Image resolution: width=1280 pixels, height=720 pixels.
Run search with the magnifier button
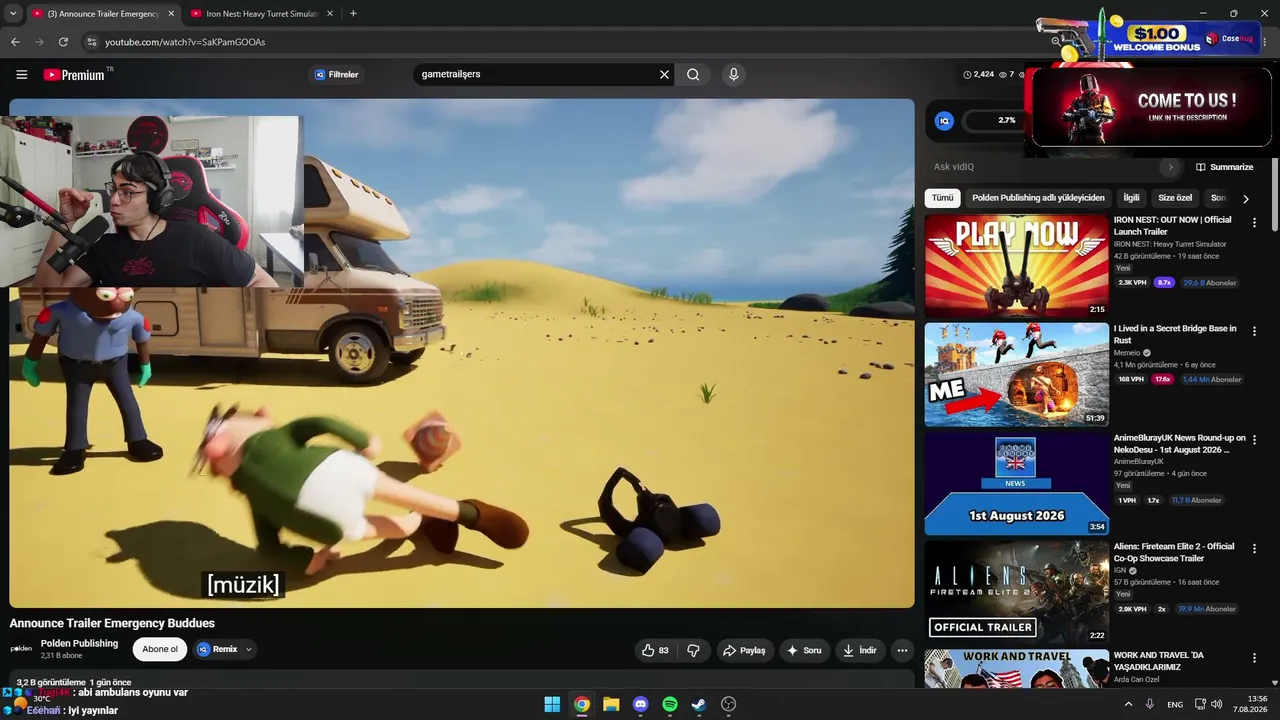pos(693,74)
